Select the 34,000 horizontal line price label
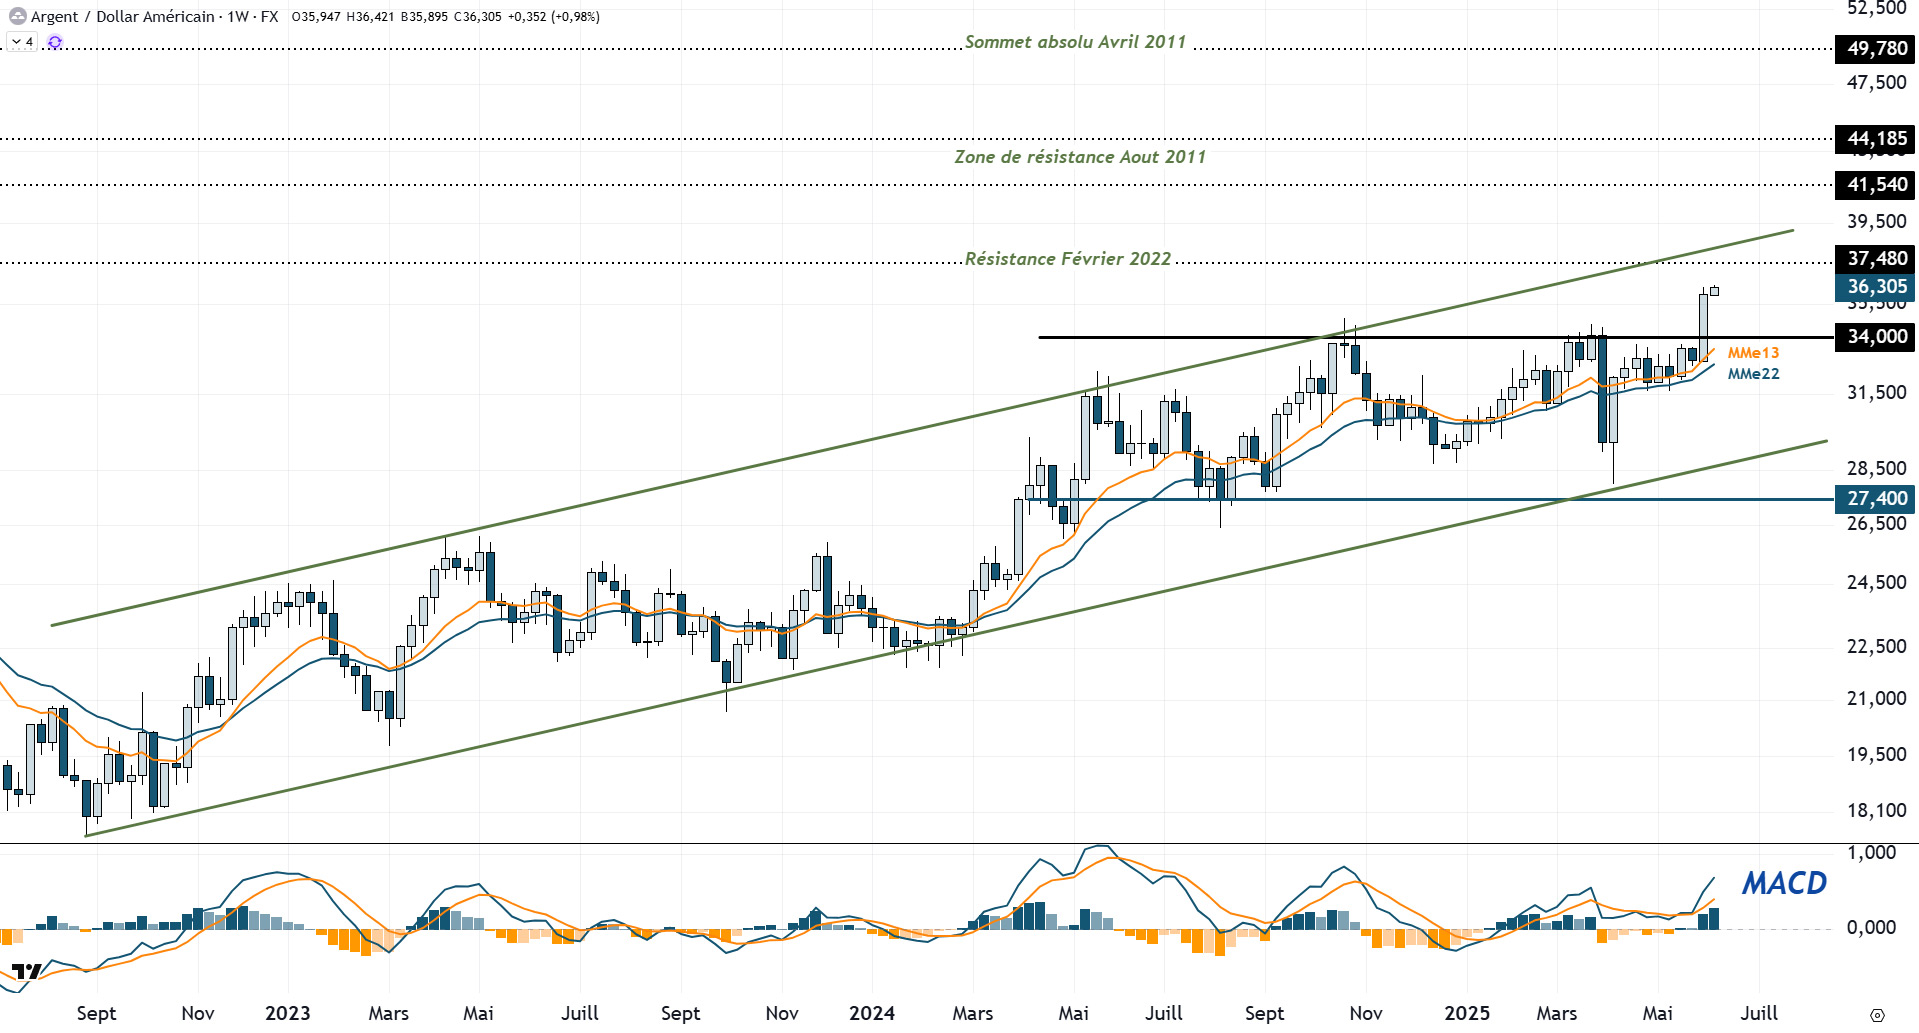Viewport: 1919px width, 1033px height. [x=1875, y=336]
